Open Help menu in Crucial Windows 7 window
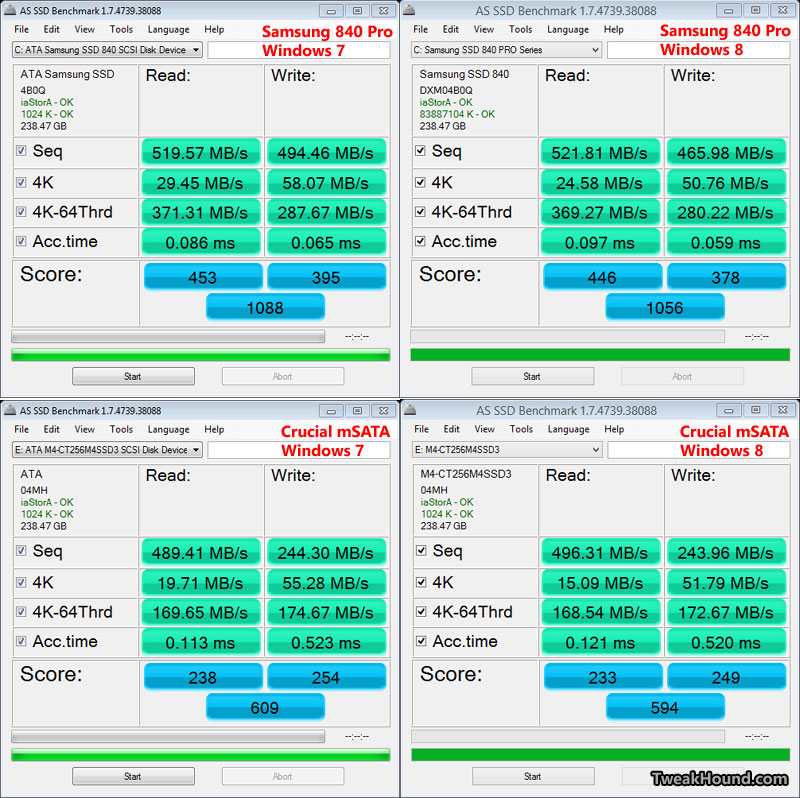 (x=214, y=430)
